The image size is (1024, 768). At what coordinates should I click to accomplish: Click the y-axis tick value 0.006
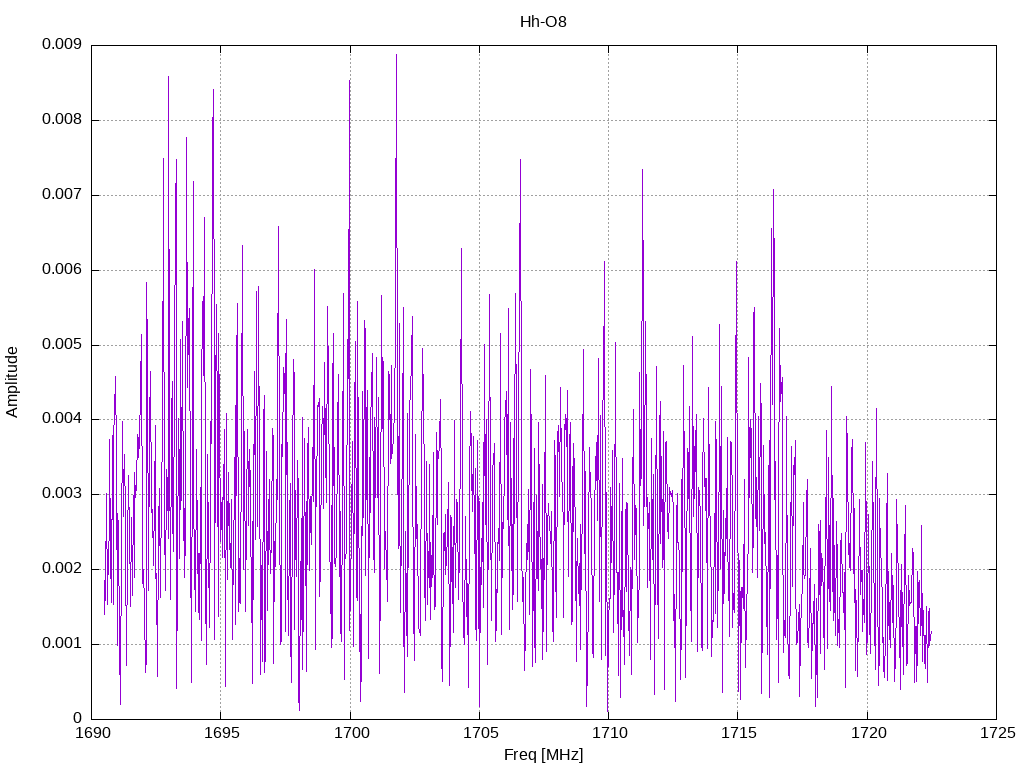(62, 270)
